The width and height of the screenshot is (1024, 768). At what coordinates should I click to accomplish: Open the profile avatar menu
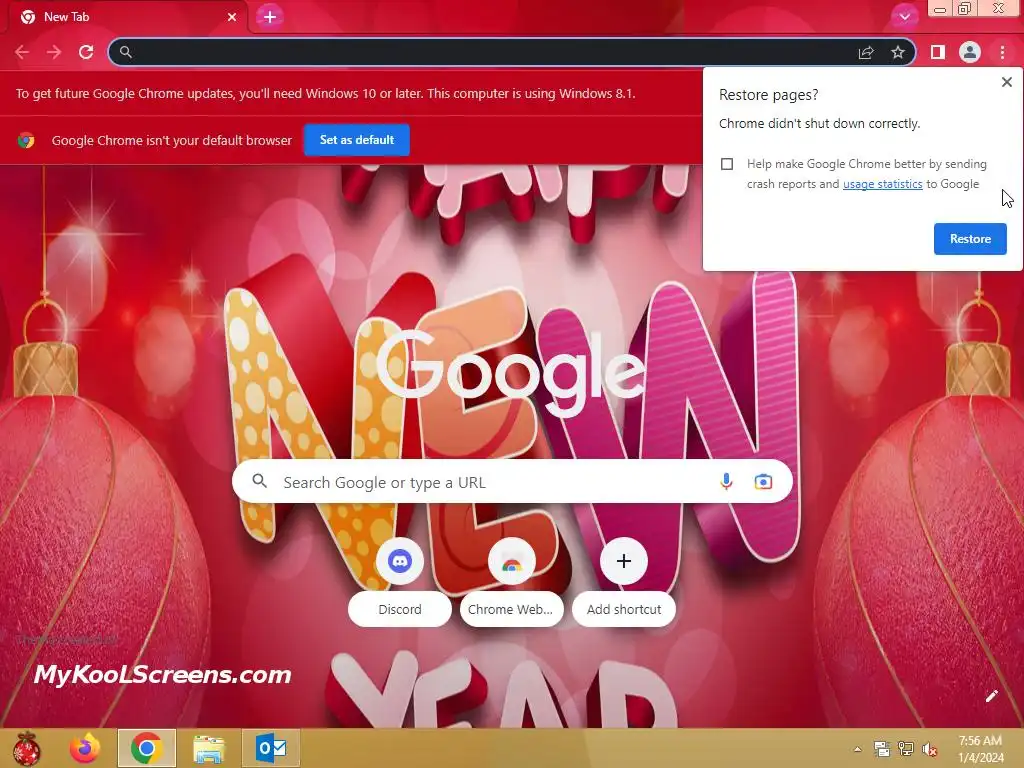click(970, 52)
